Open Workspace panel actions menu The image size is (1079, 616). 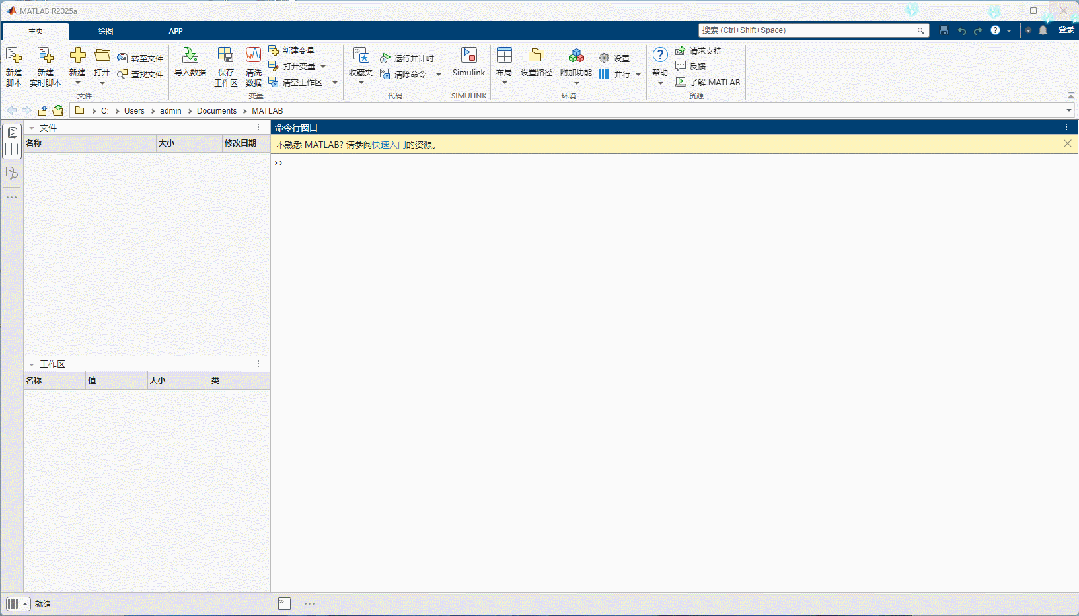[259, 364]
